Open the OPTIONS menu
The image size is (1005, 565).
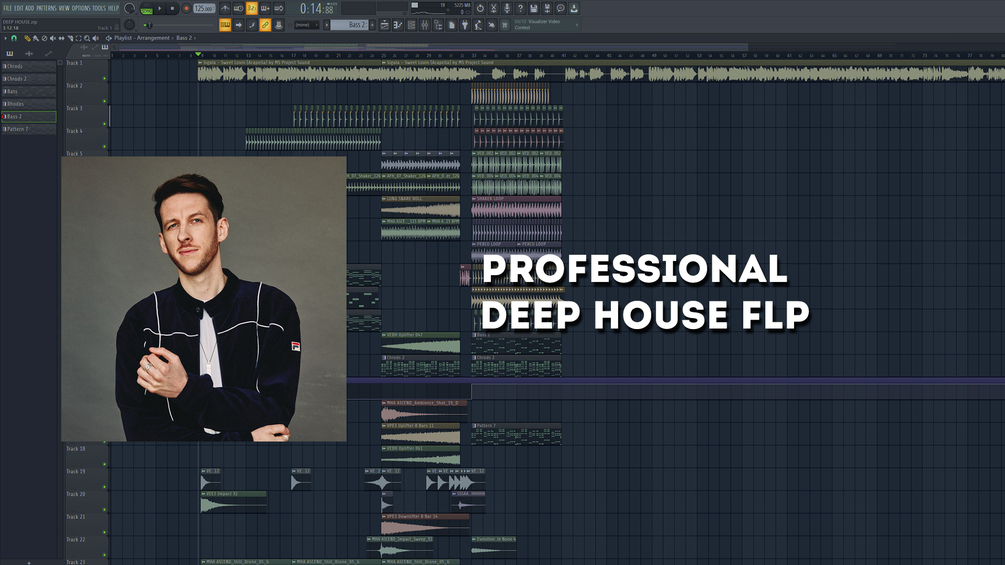pyautogui.click(x=81, y=8)
